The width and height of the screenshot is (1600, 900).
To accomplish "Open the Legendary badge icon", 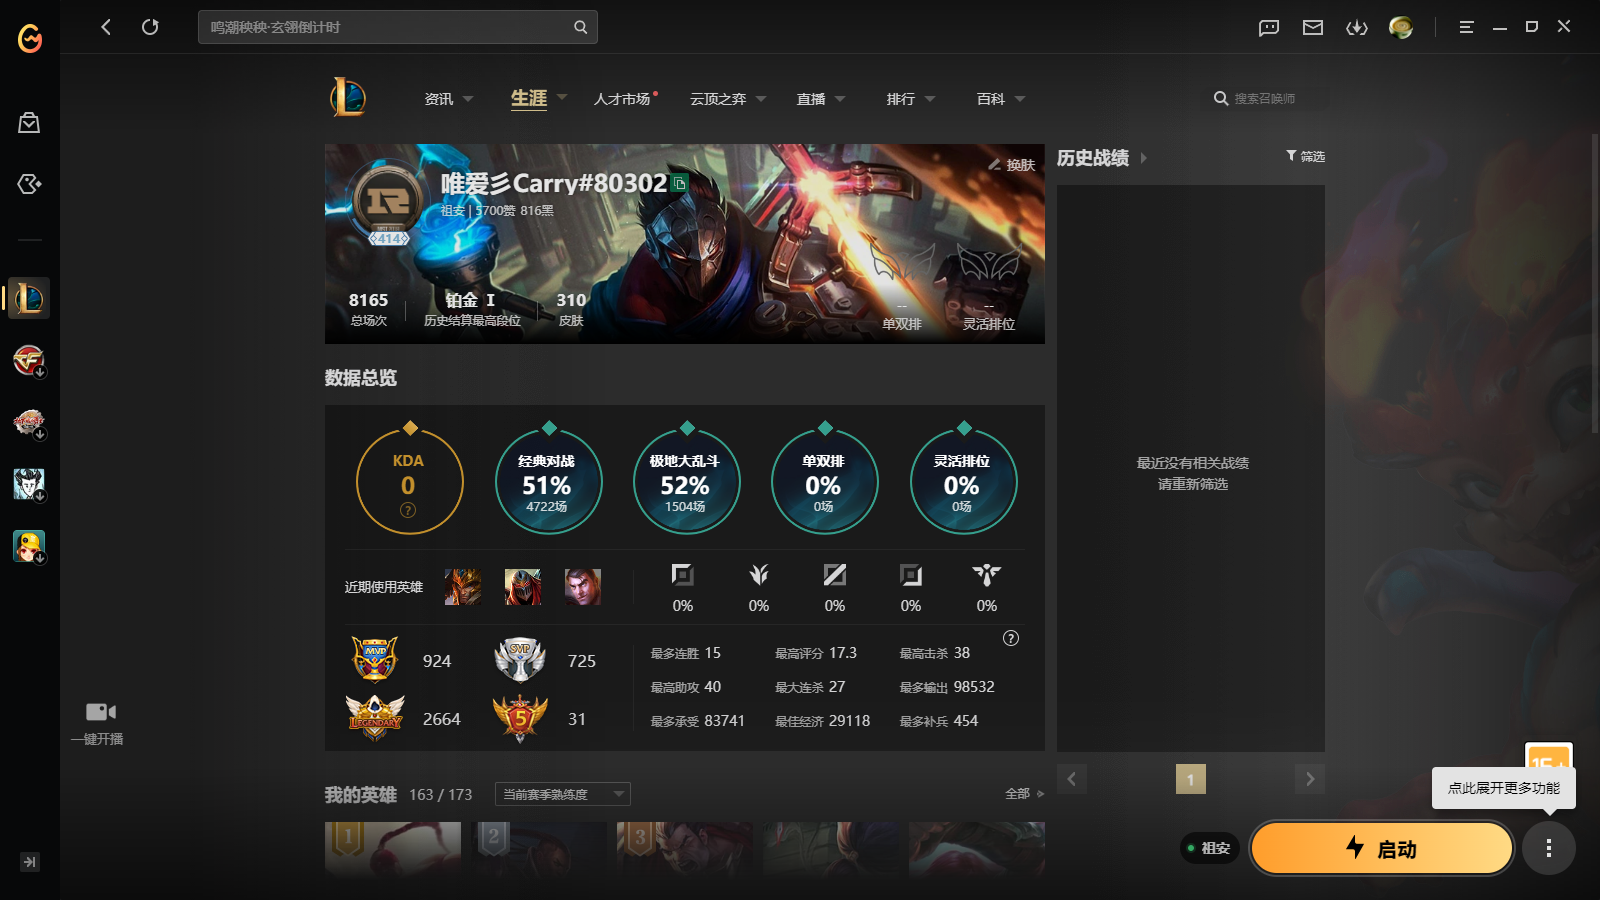I will (x=375, y=718).
